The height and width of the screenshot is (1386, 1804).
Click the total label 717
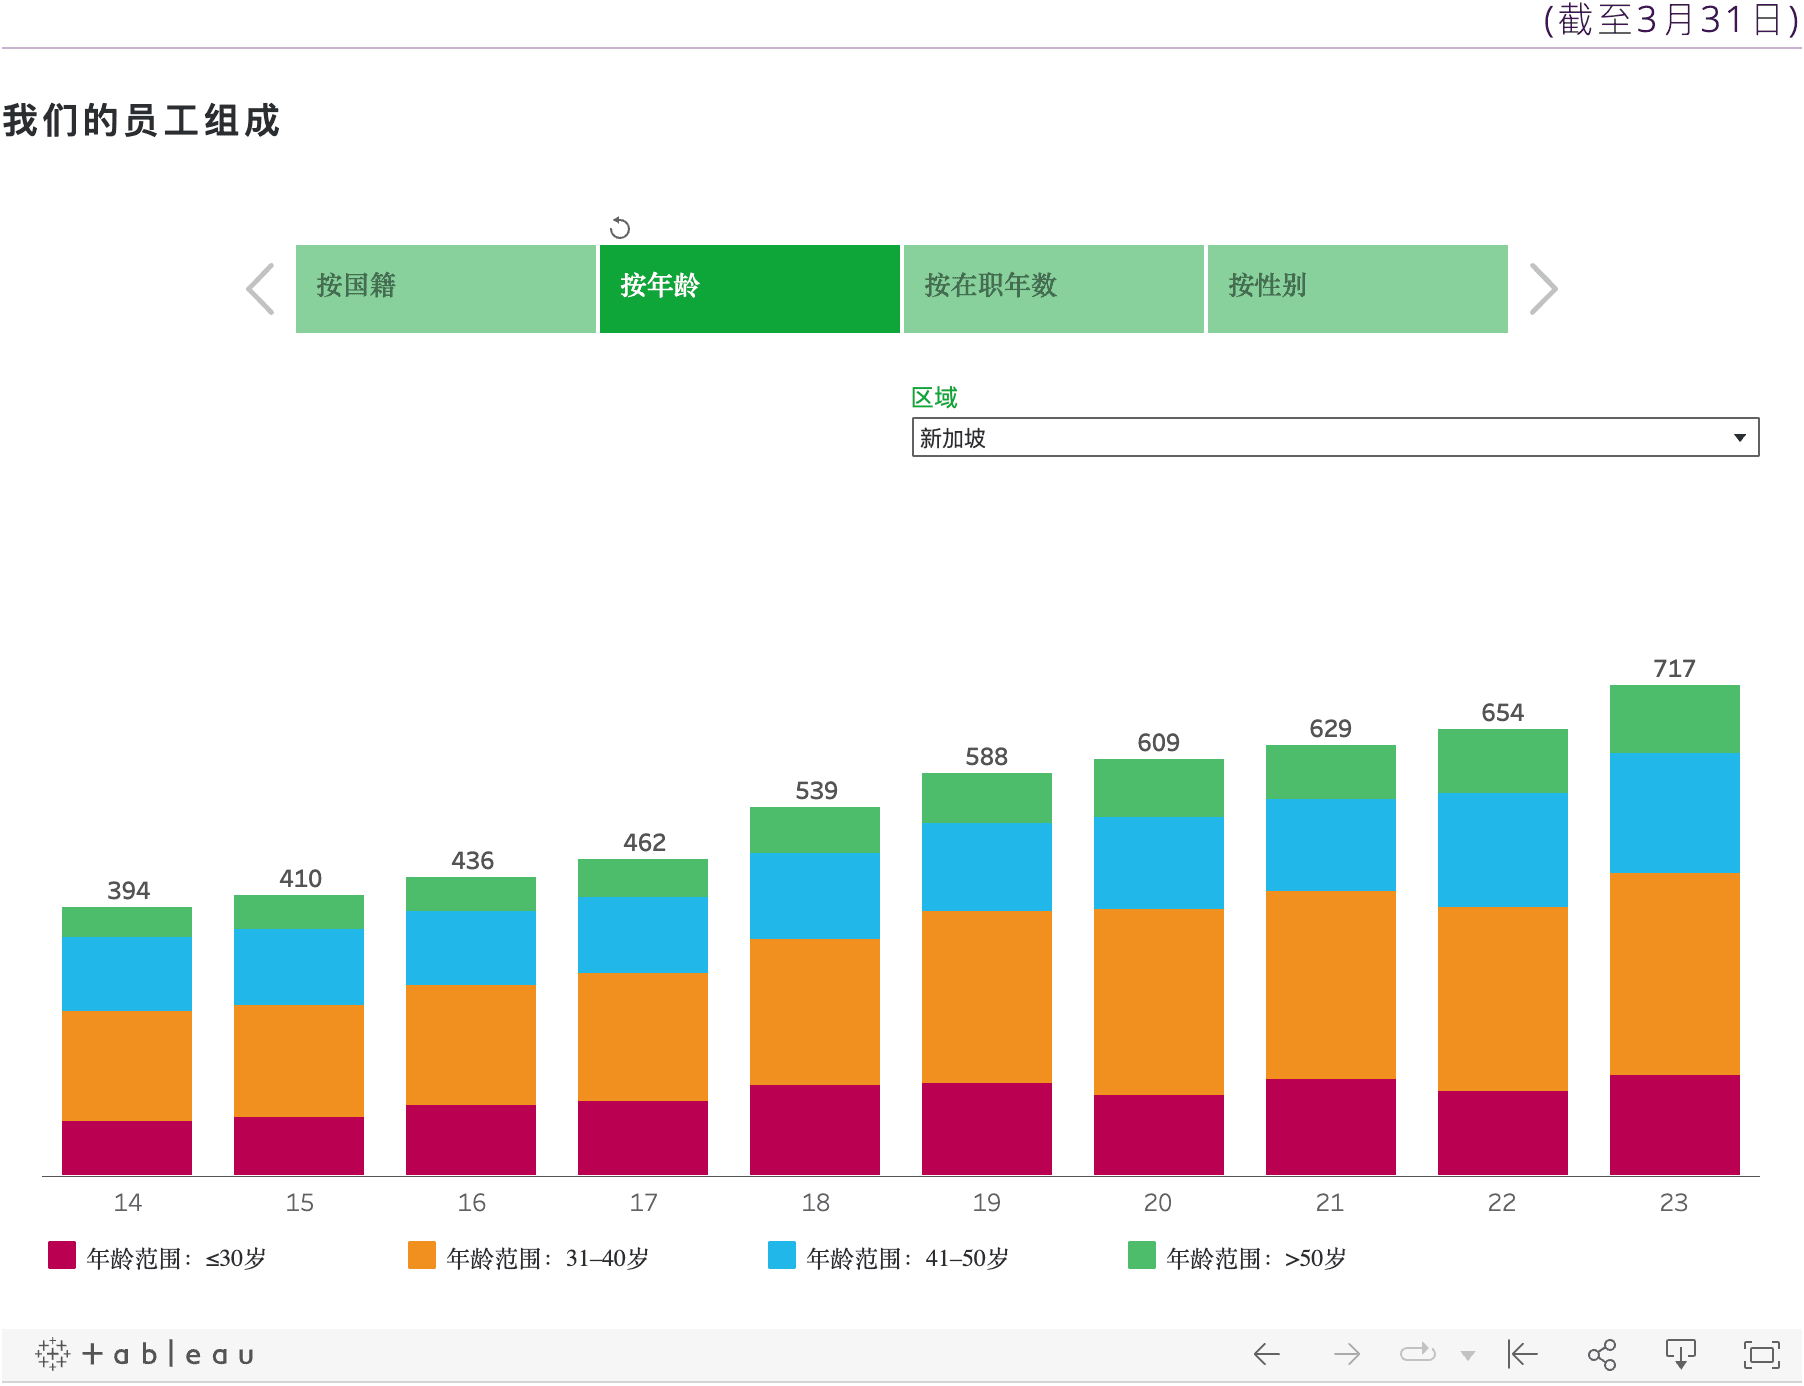(1675, 668)
